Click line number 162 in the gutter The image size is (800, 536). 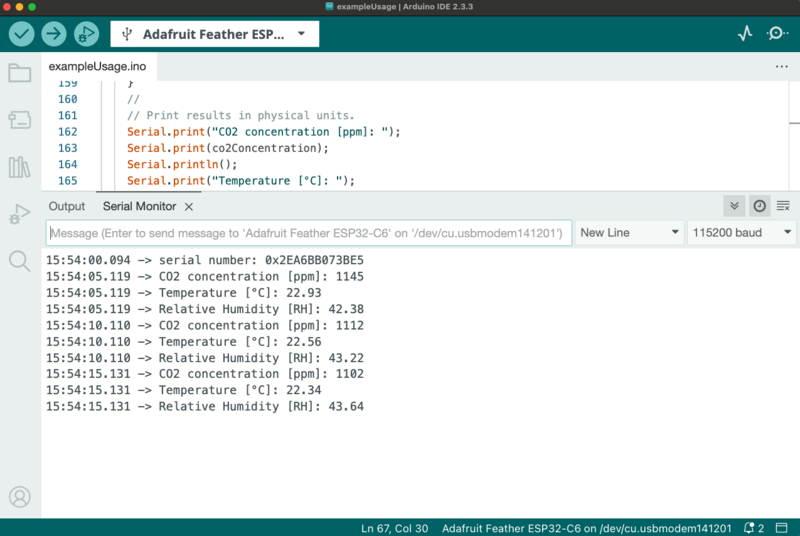tap(67, 132)
